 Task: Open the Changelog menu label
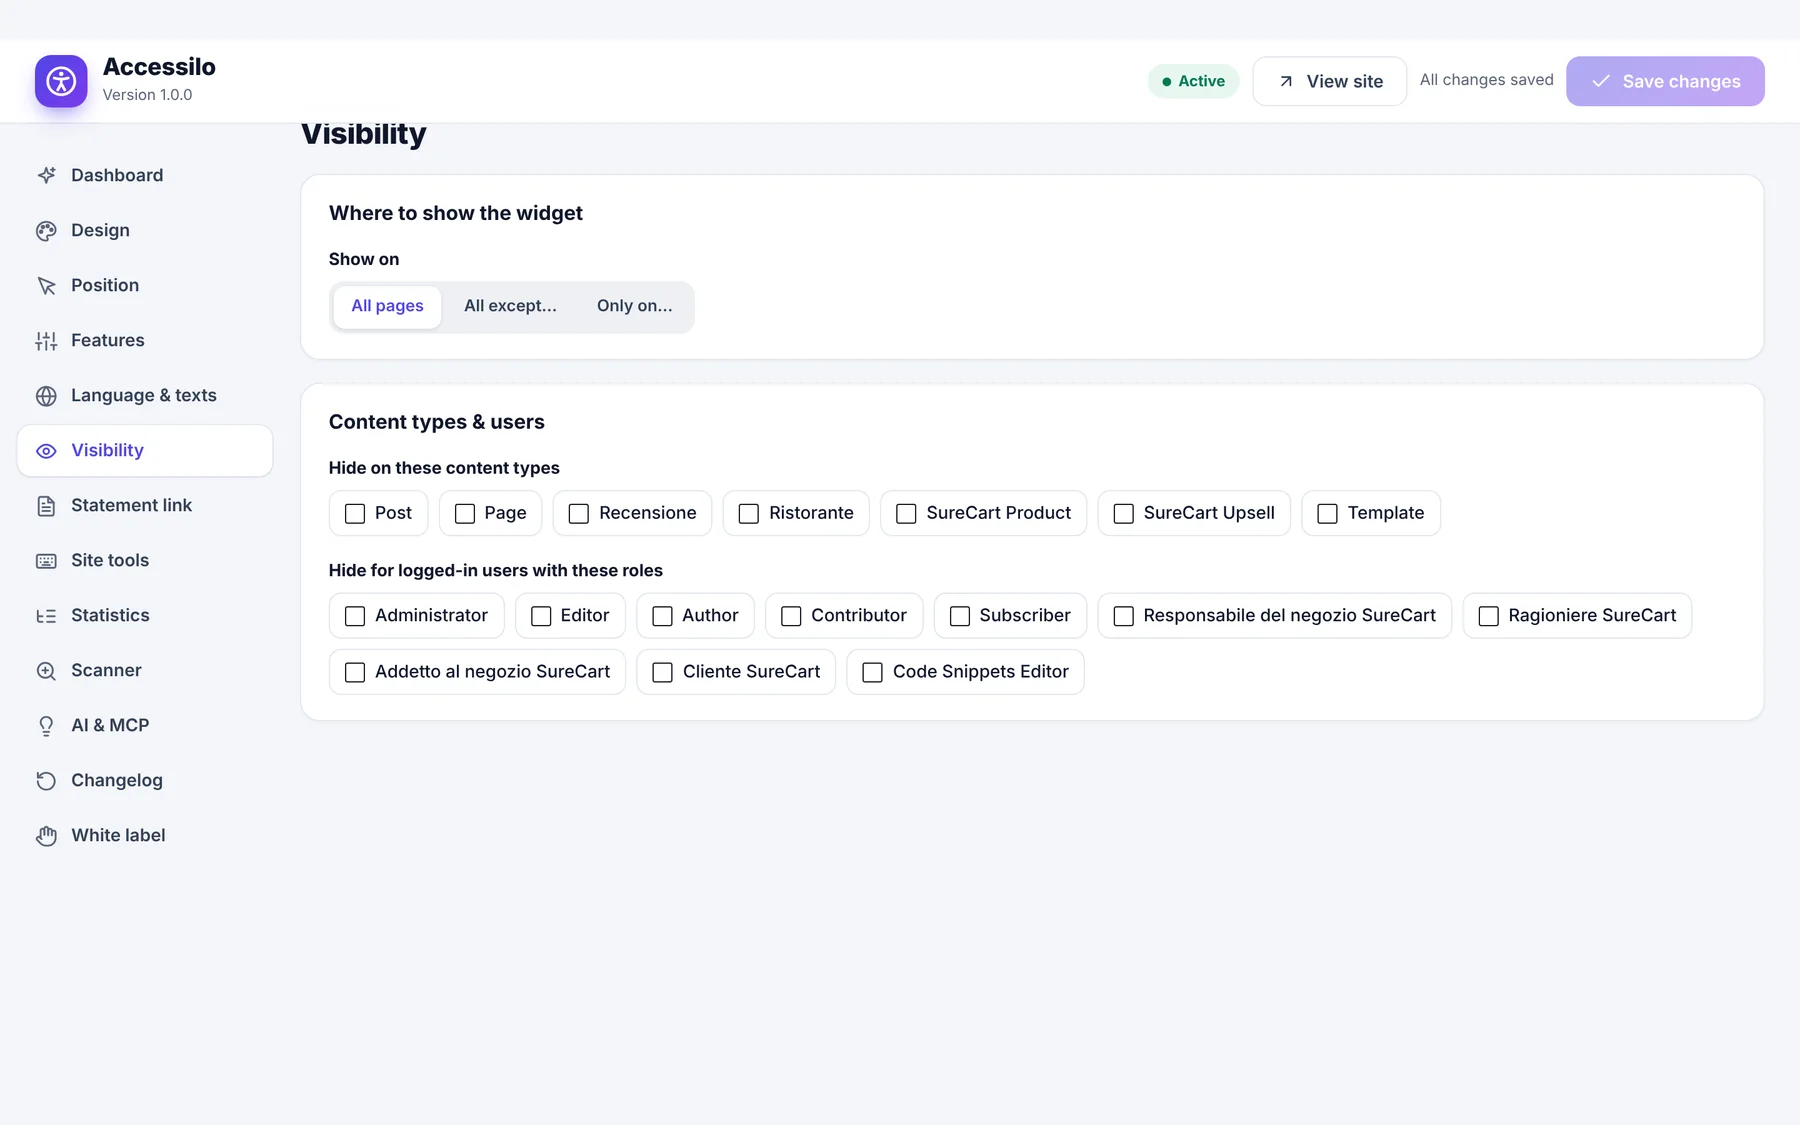(117, 781)
